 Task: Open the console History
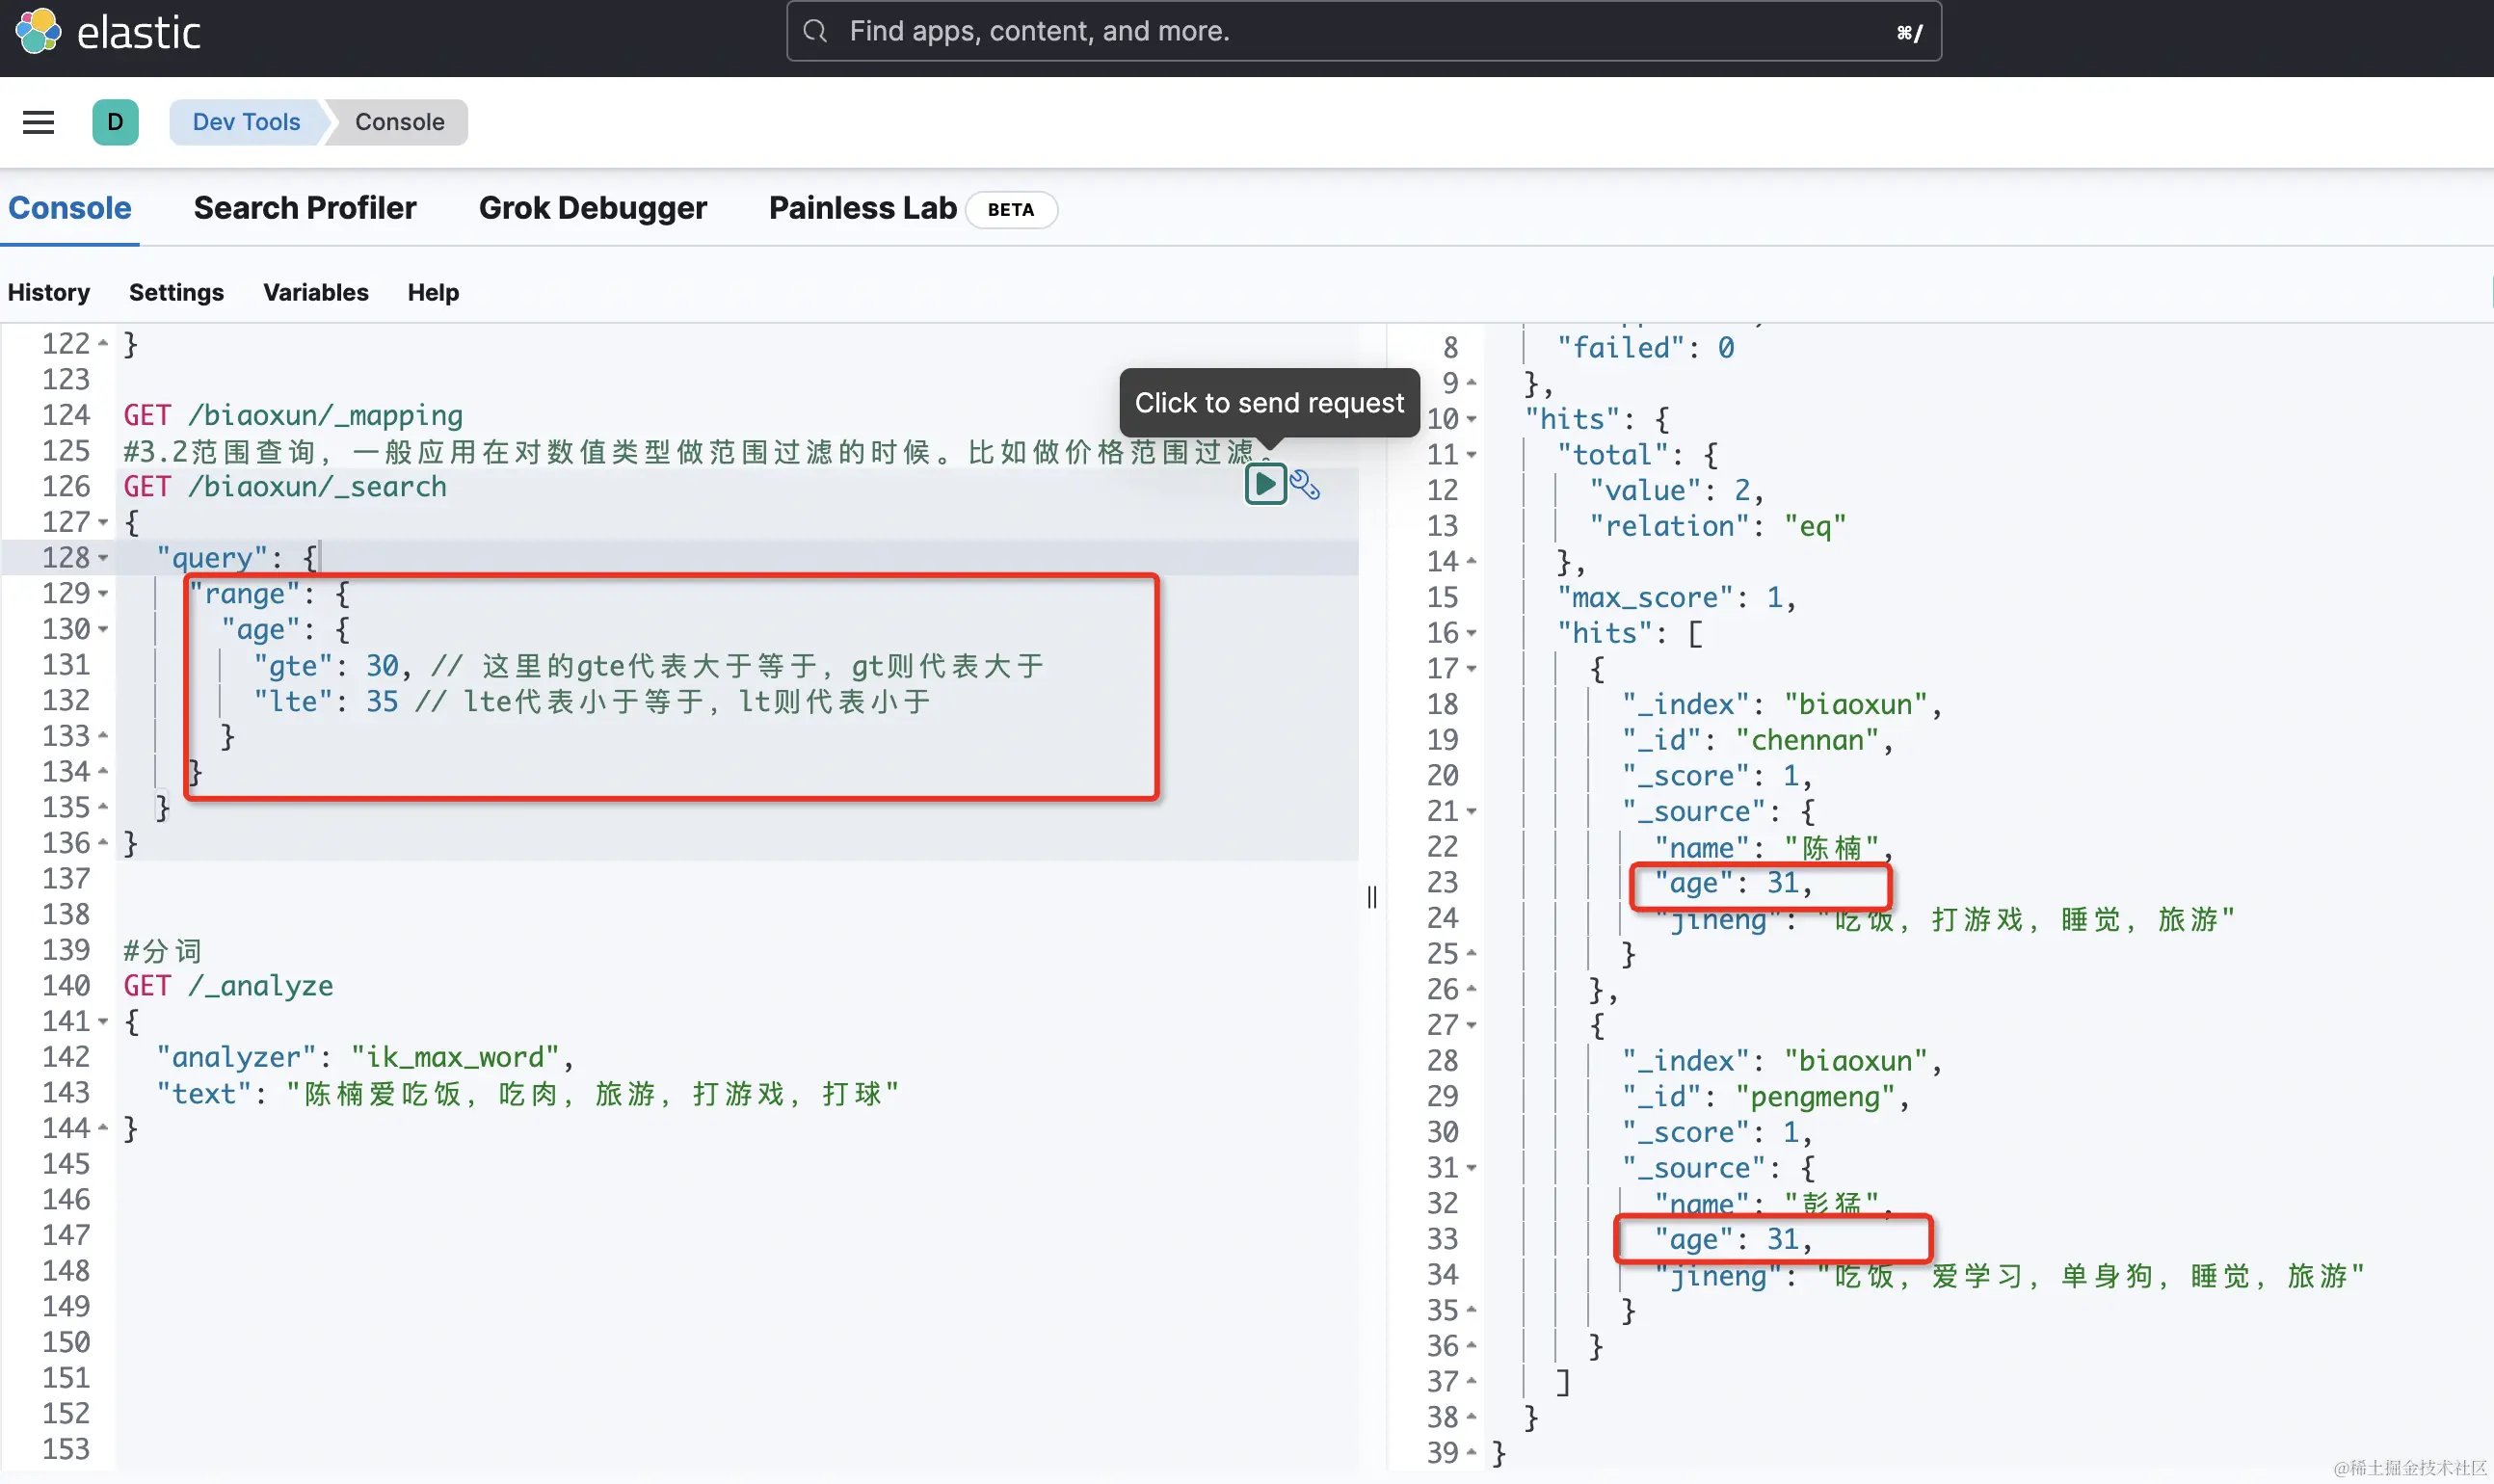[49, 292]
